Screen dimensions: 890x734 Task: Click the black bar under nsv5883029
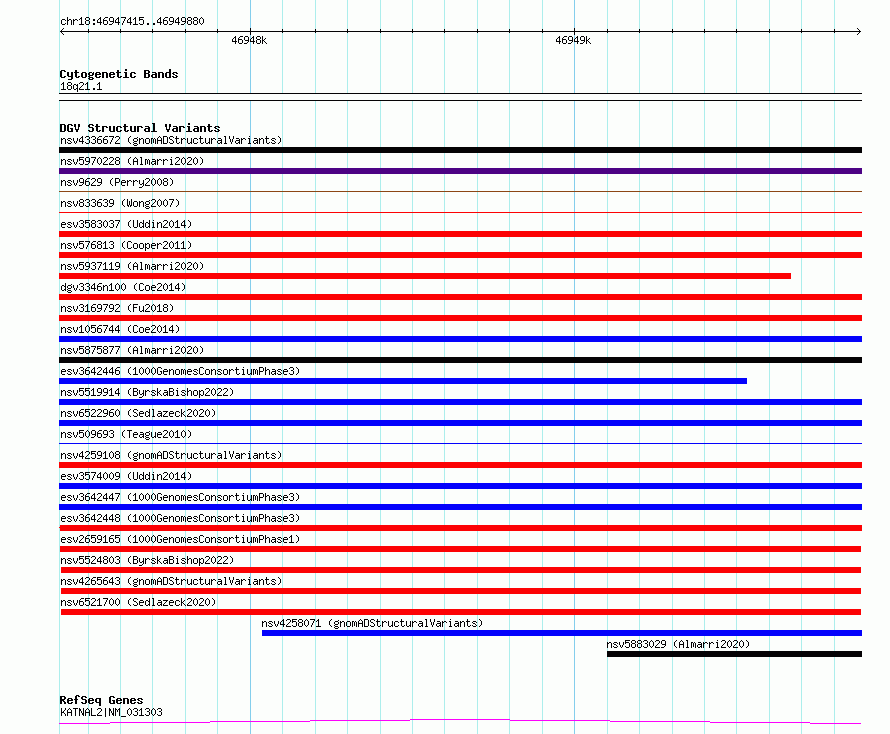pyautogui.click(x=734, y=654)
